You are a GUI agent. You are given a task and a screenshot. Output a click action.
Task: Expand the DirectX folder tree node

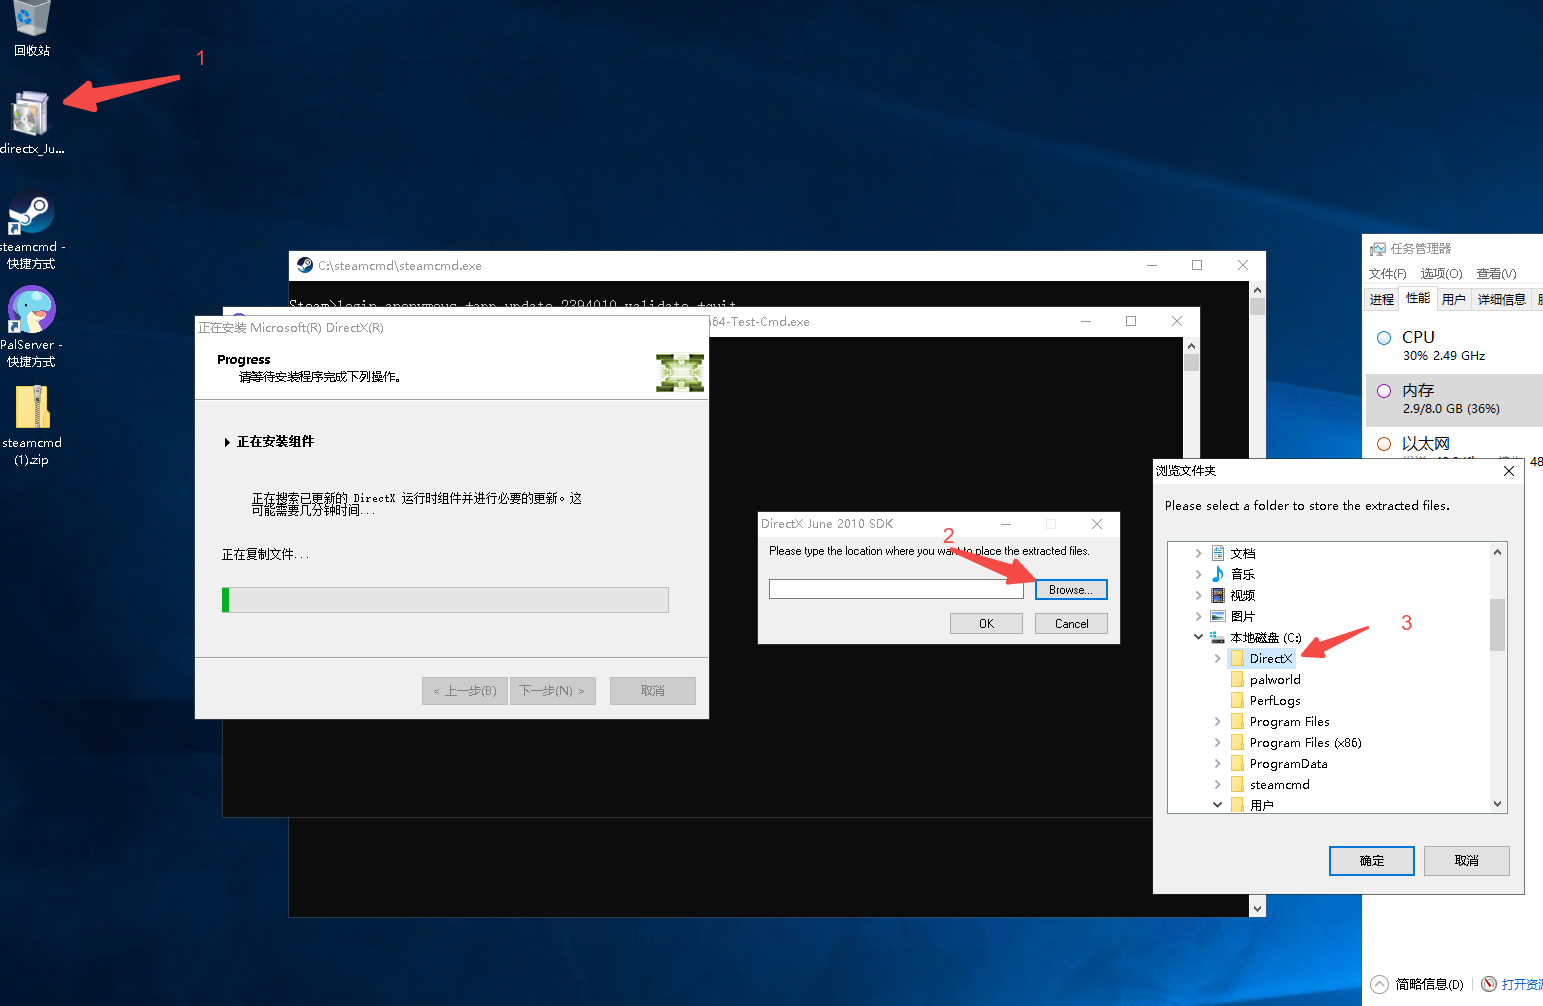tap(1217, 658)
